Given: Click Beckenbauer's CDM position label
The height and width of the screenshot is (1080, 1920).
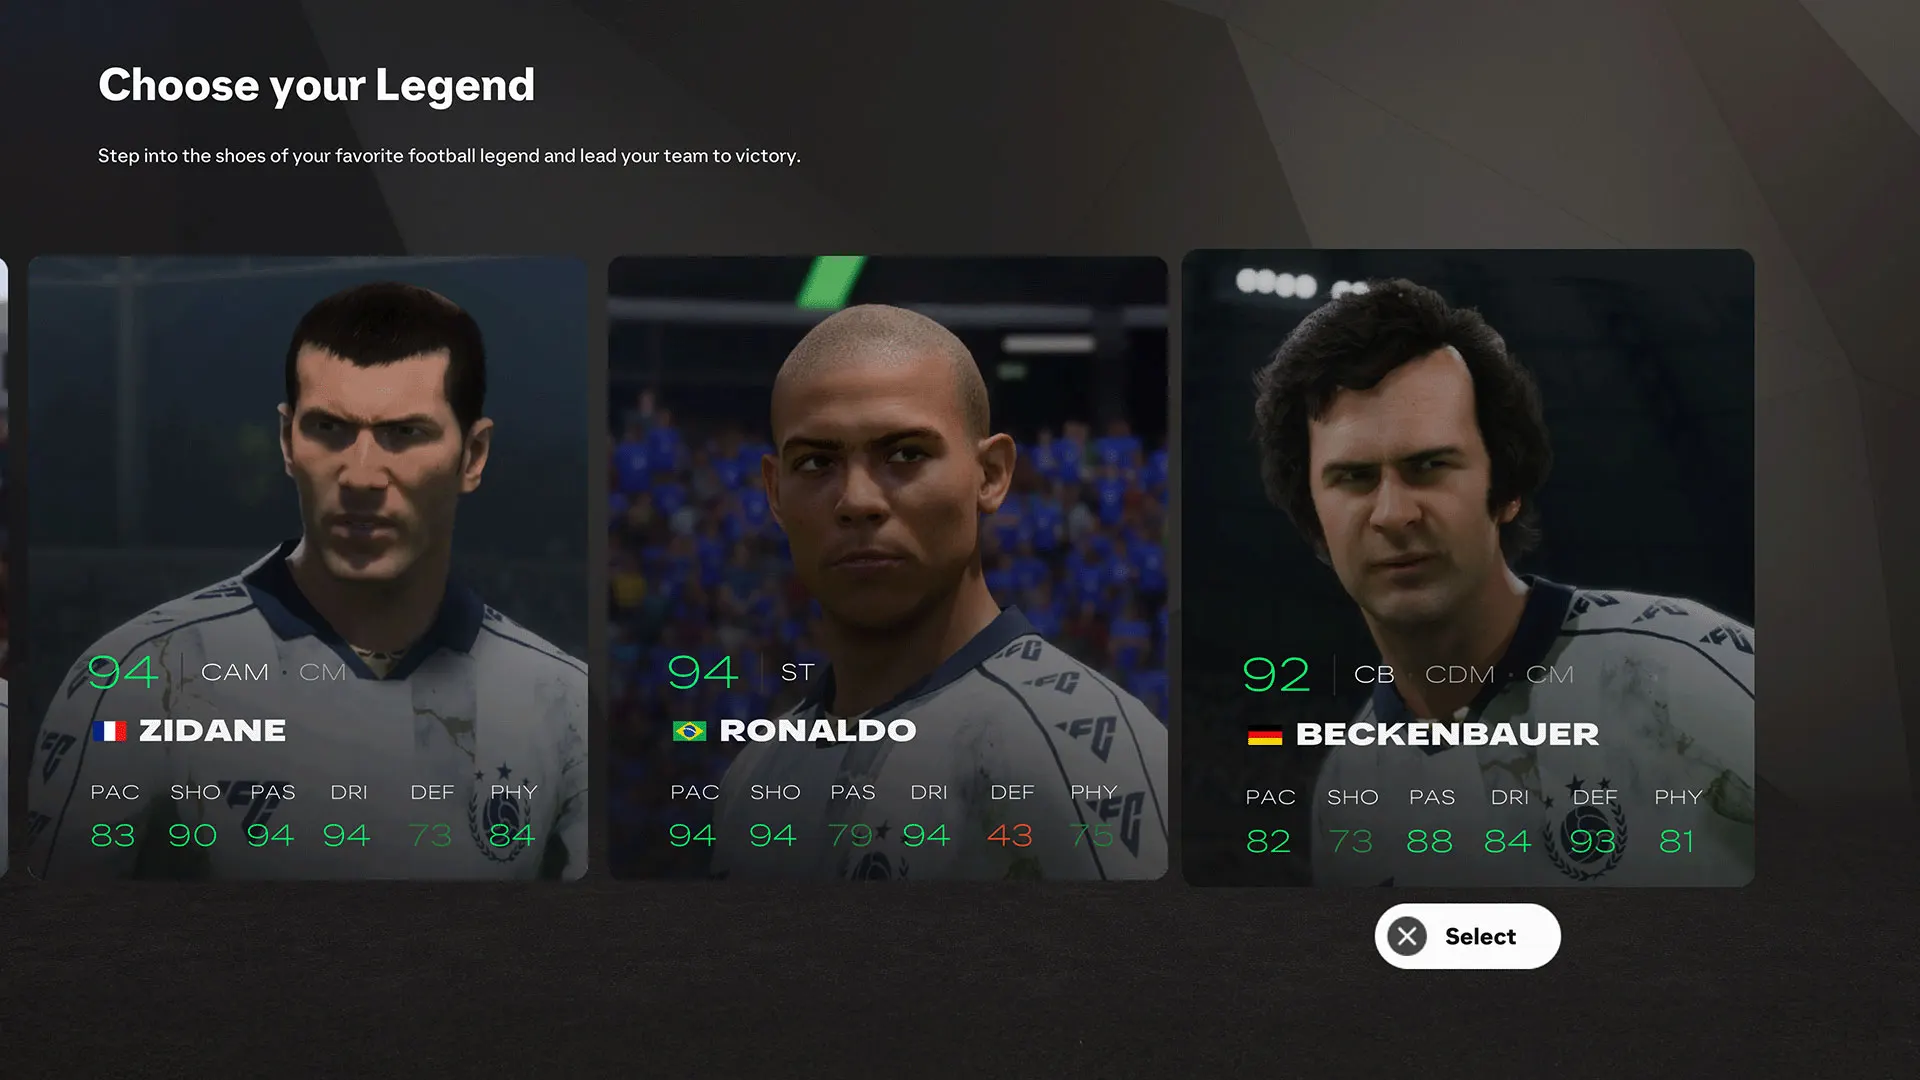Looking at the screenshot, I should coord(1460,675).
